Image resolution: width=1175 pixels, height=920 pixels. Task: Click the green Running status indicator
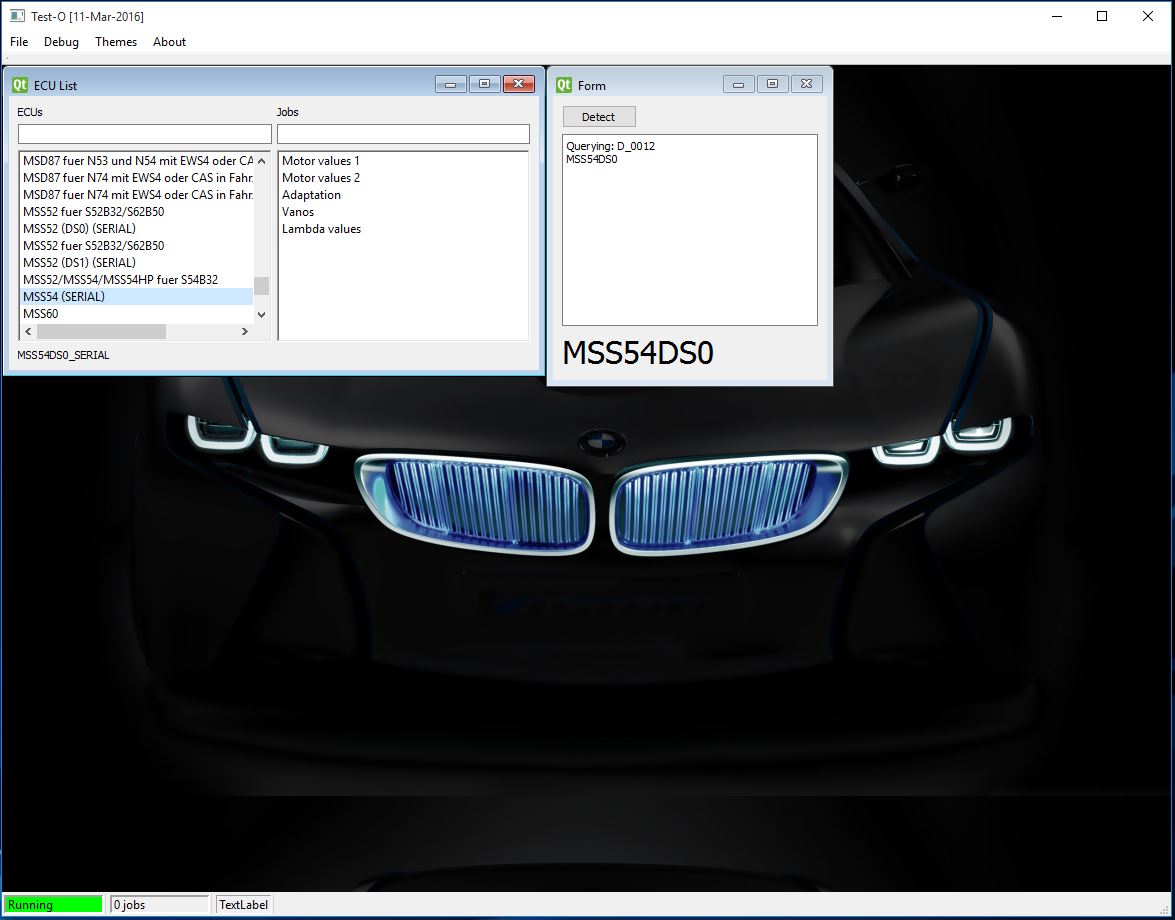(53, 905)
